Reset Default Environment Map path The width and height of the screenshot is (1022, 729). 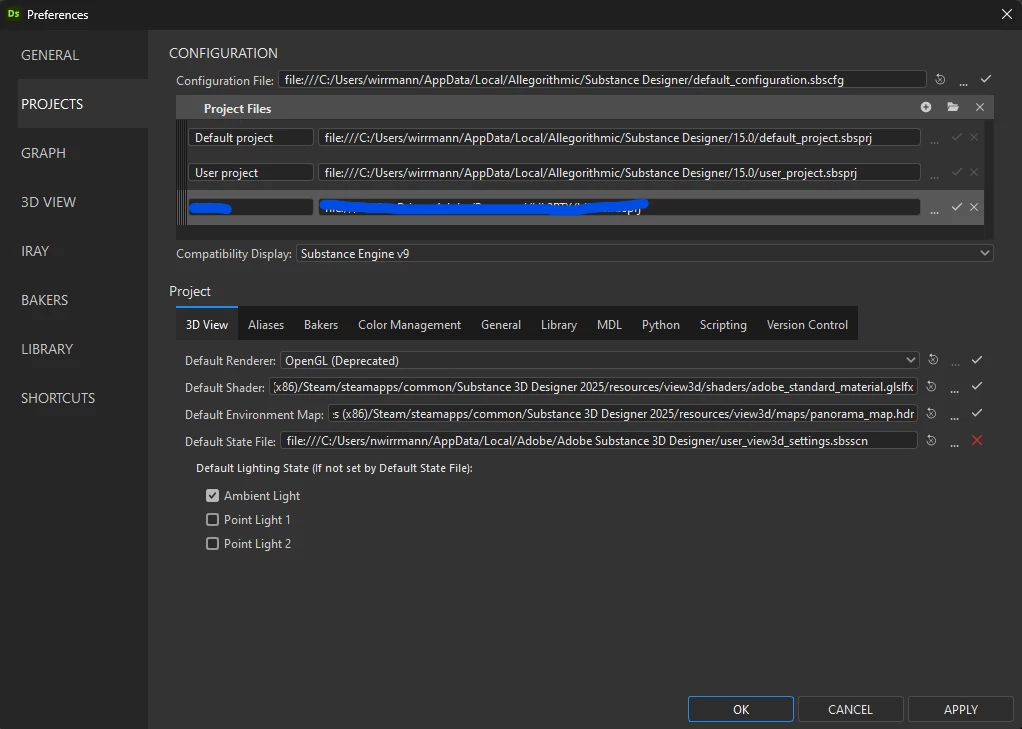pyautogui.click(x=931, y=413)
